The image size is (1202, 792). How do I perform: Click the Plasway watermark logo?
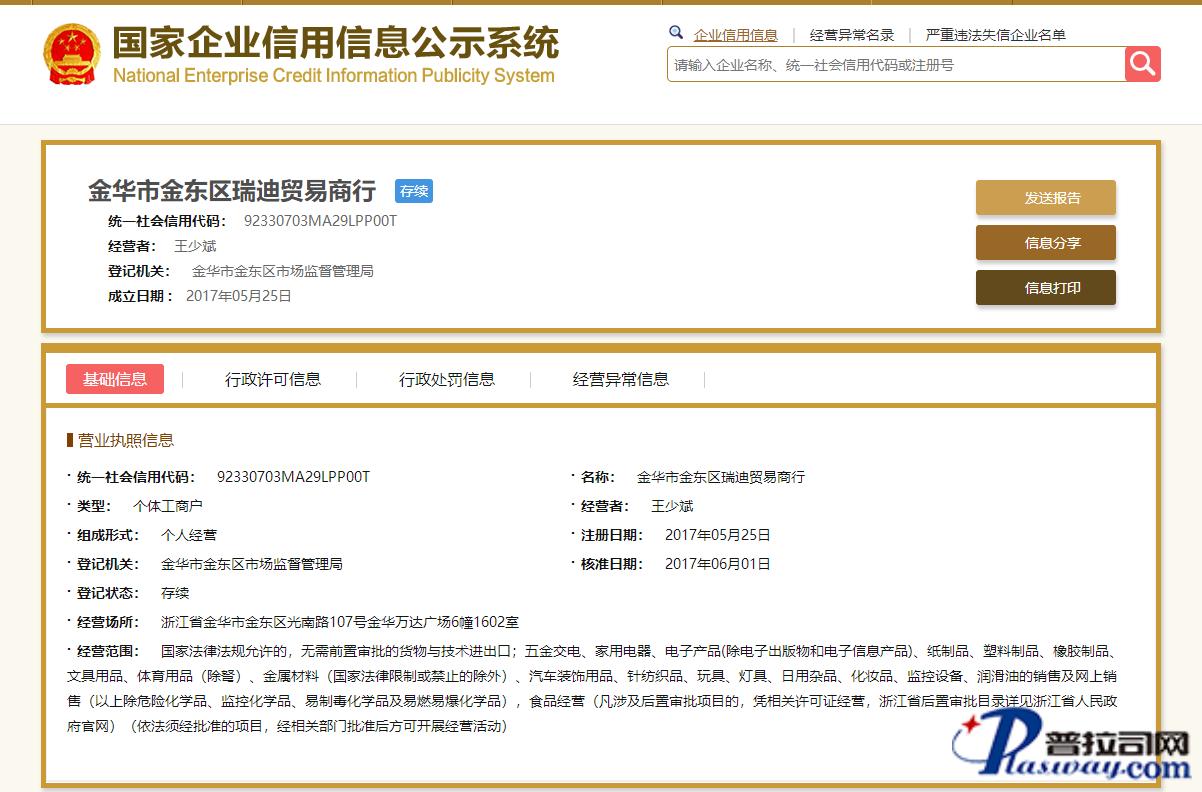1070,749
